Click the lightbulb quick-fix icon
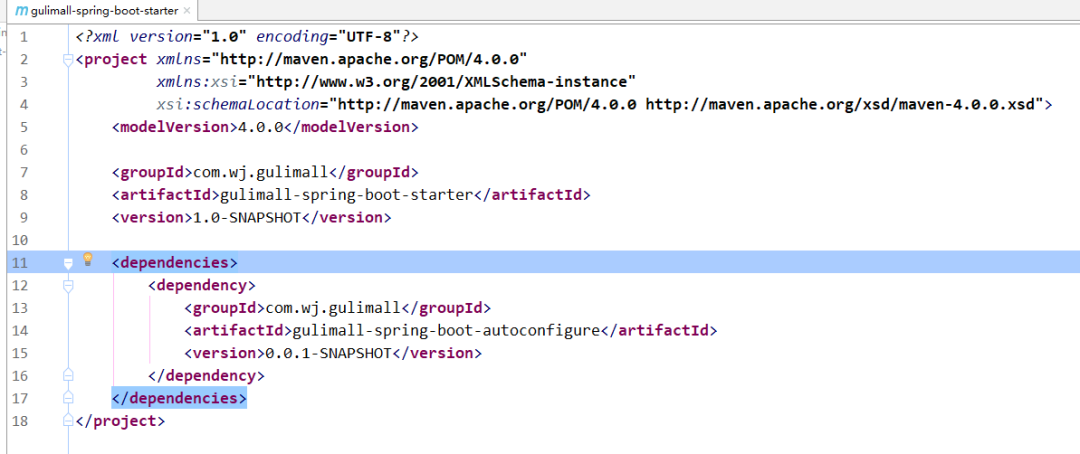Image resolution: width=1080 pixels, height=454 pixels. pyautogui.click(x=87, y=260)
